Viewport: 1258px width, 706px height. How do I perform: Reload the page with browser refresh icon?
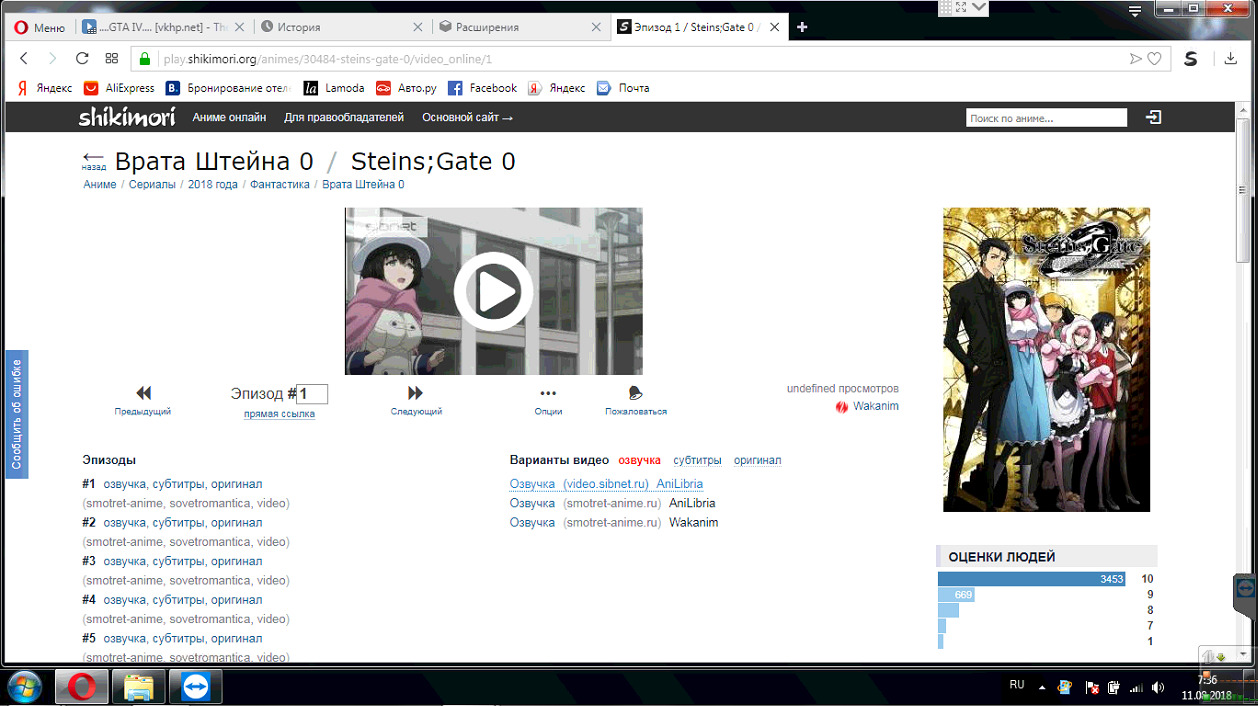tap(82, 59)
